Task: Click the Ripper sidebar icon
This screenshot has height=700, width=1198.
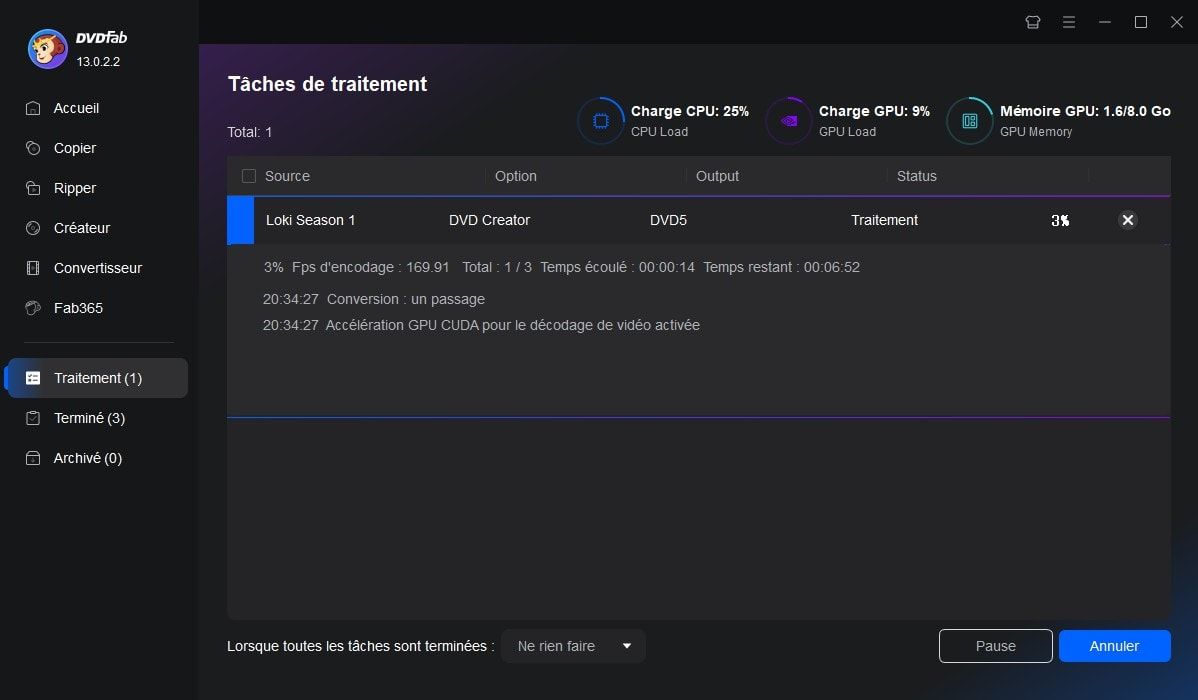Action: (x=33, y=188)
